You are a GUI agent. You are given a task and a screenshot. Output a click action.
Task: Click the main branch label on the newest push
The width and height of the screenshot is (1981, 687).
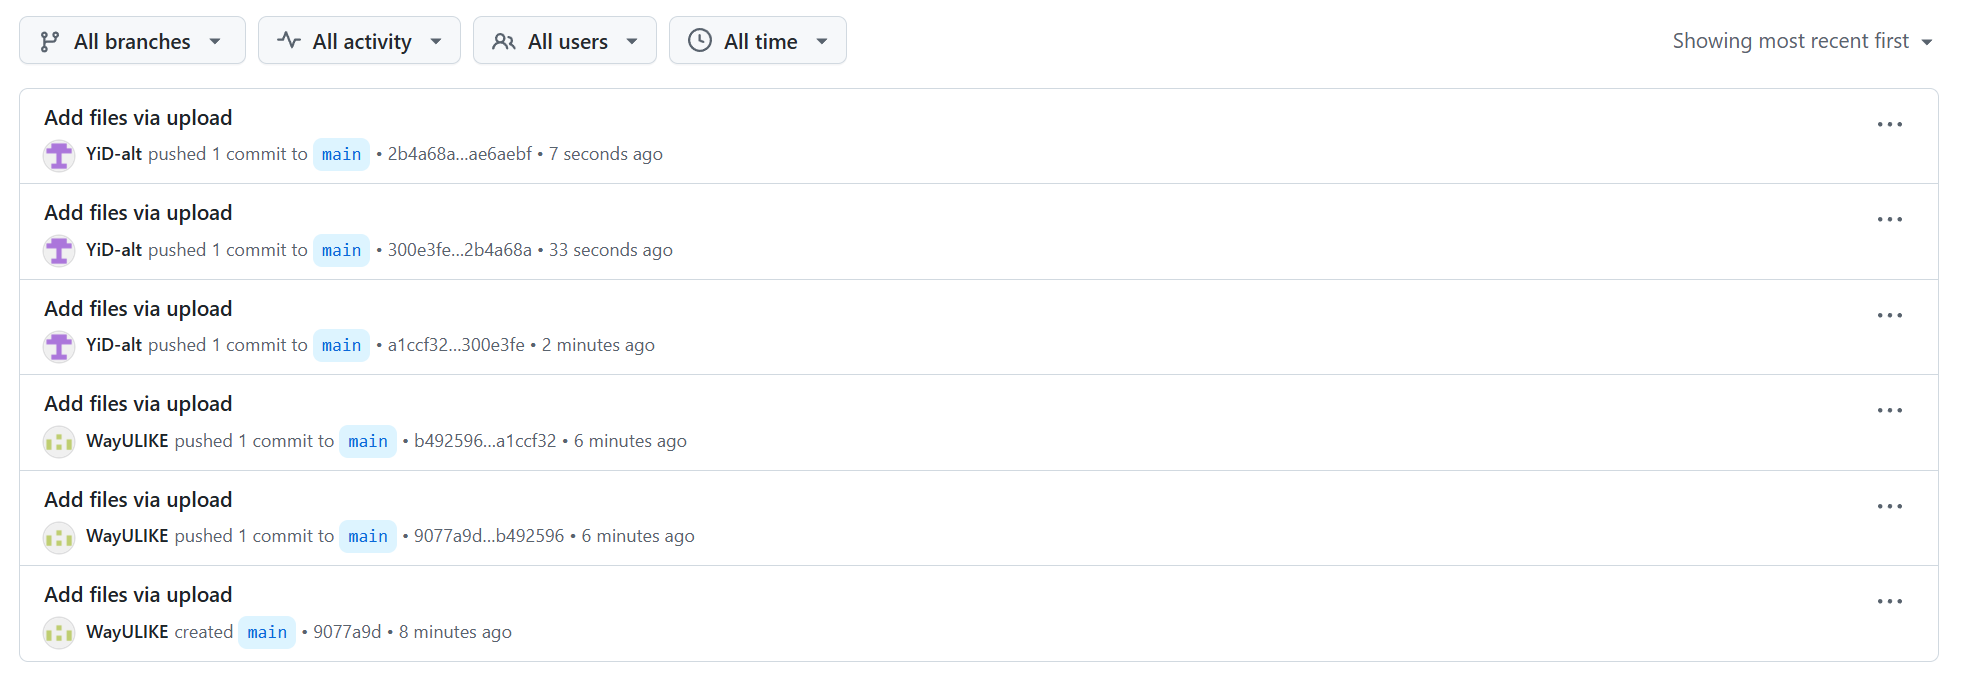pos(341,155)
